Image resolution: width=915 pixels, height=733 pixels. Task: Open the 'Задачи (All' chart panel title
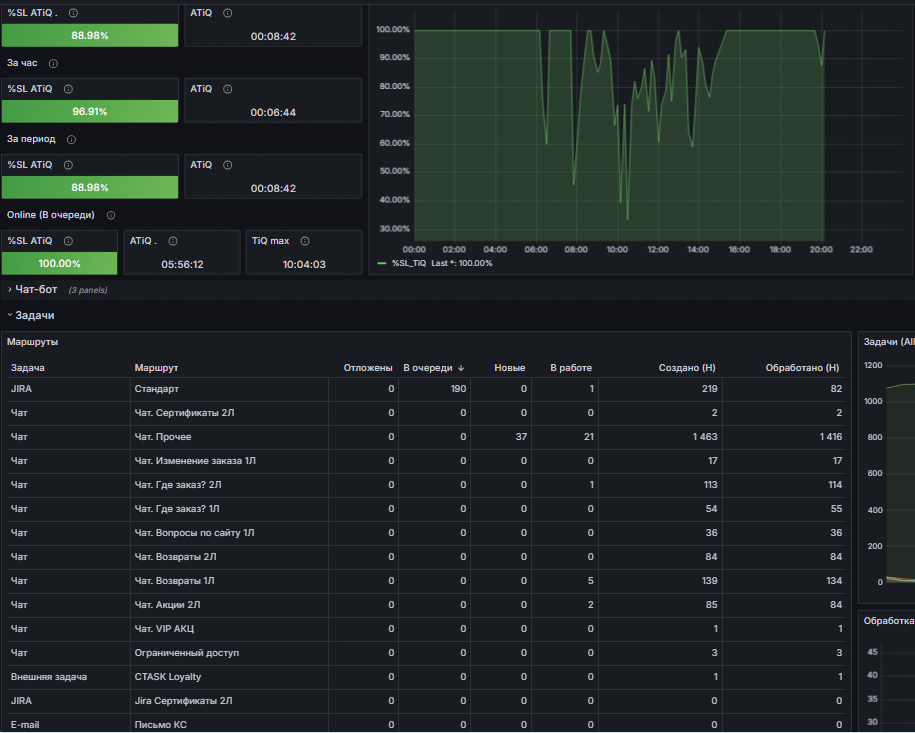[x=889, y=342]
